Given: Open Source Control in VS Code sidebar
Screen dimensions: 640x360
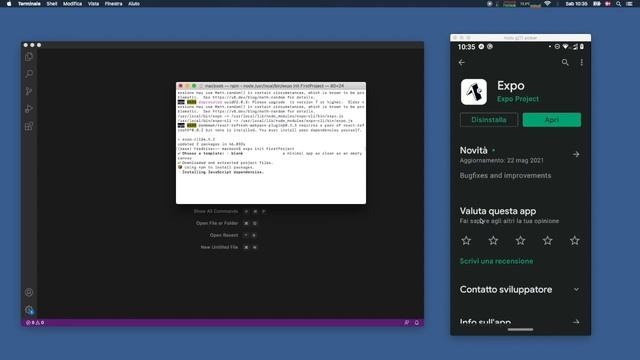Looking at the screenshot, I should point(29,91).
